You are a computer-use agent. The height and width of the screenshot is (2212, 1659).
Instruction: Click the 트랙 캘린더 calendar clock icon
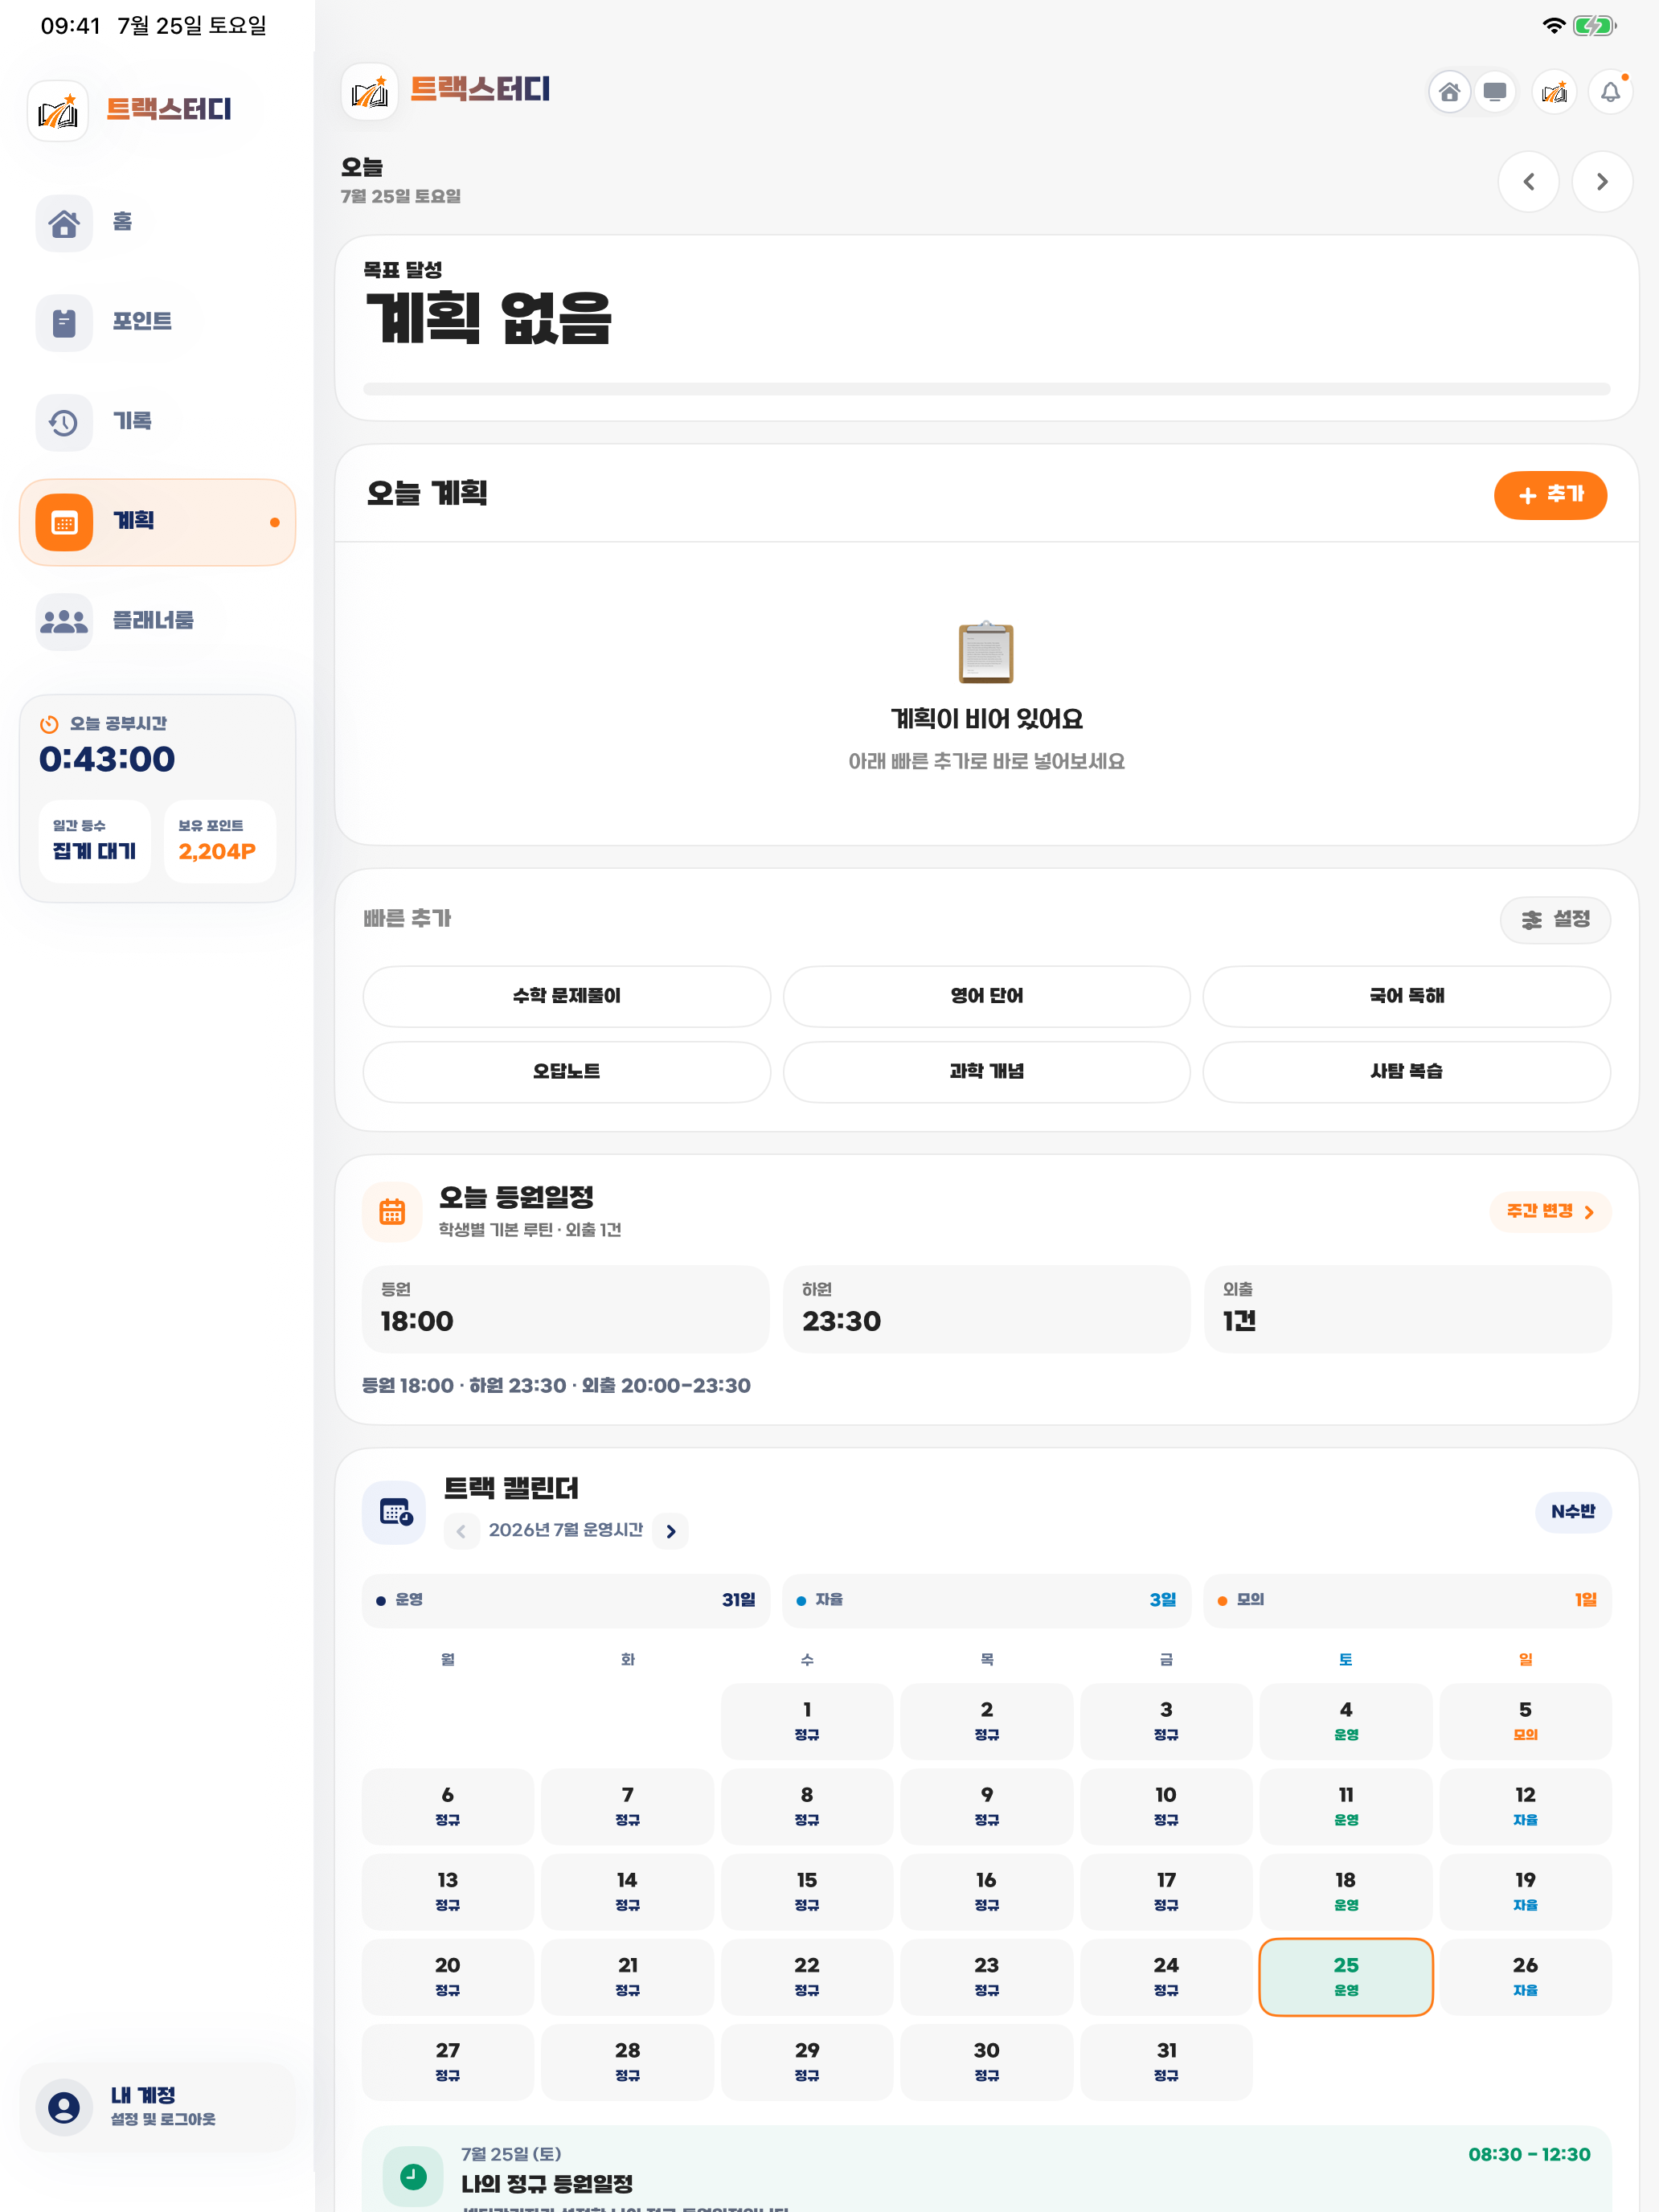[x=394, y=1512]
